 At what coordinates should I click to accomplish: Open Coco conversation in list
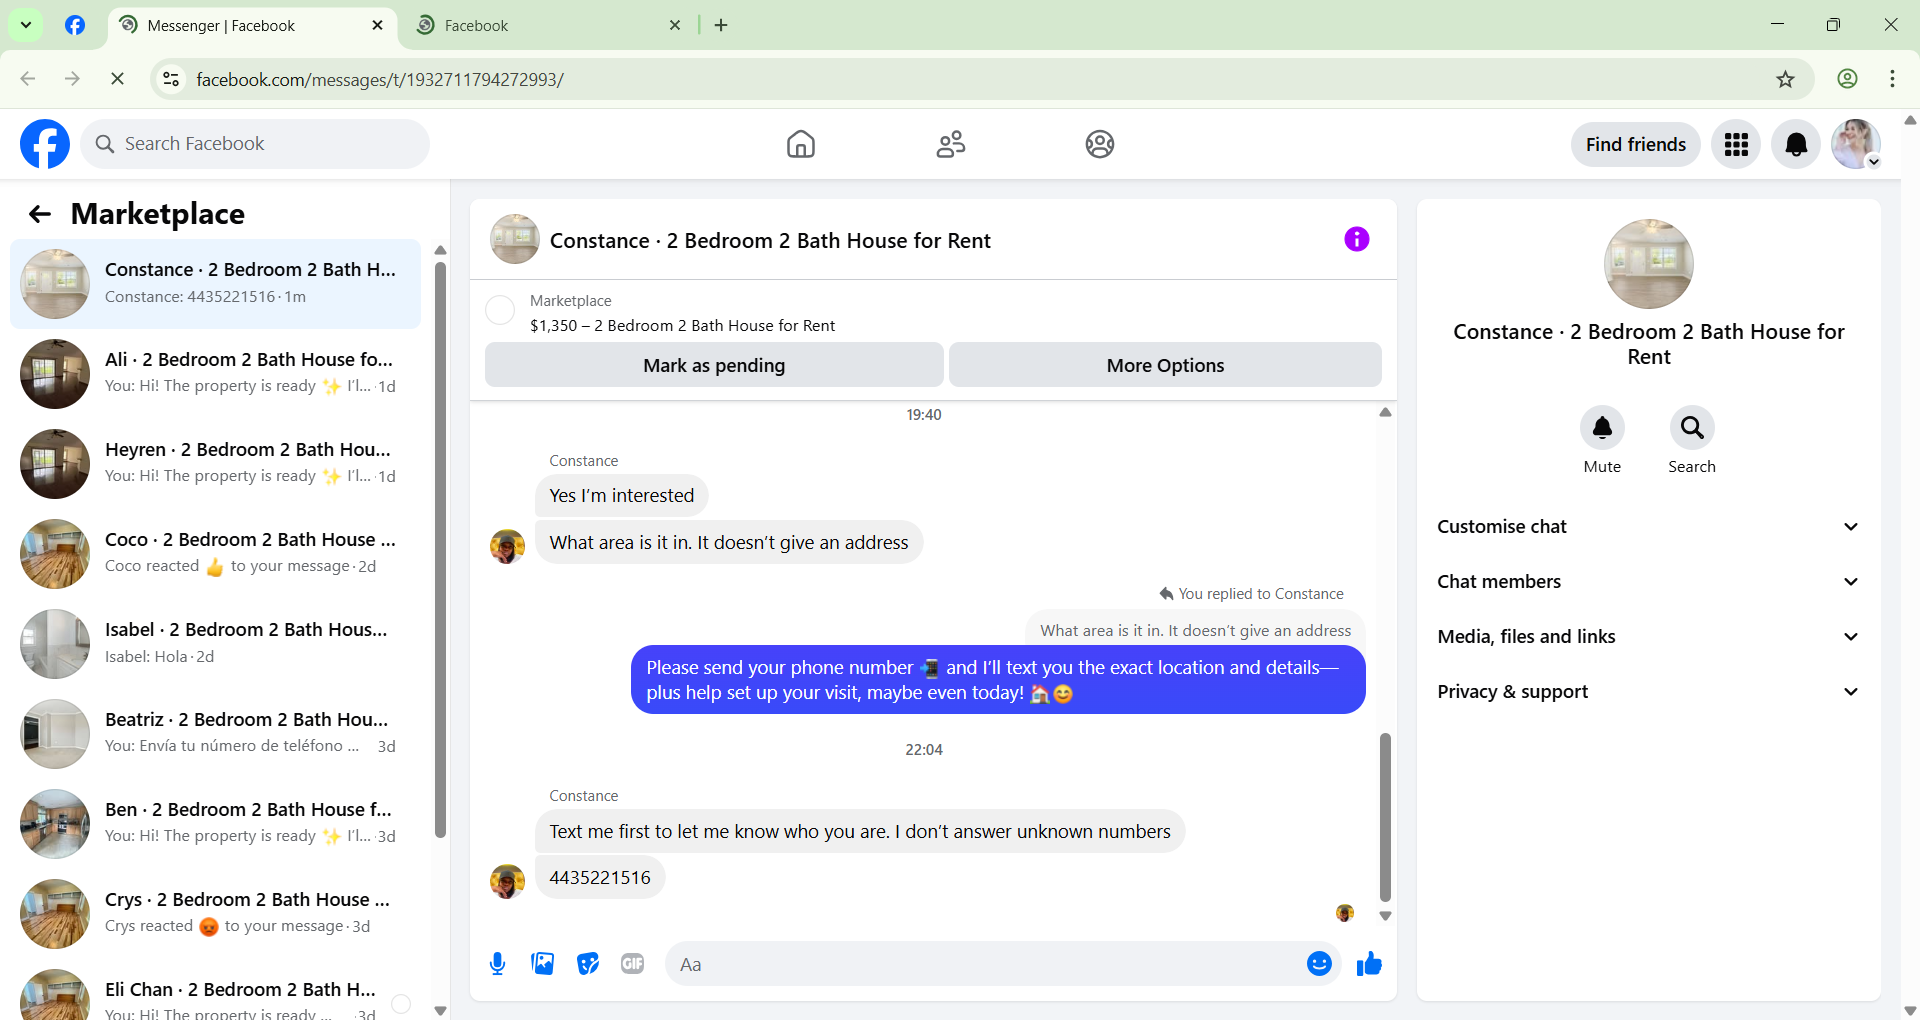[215, 554]
